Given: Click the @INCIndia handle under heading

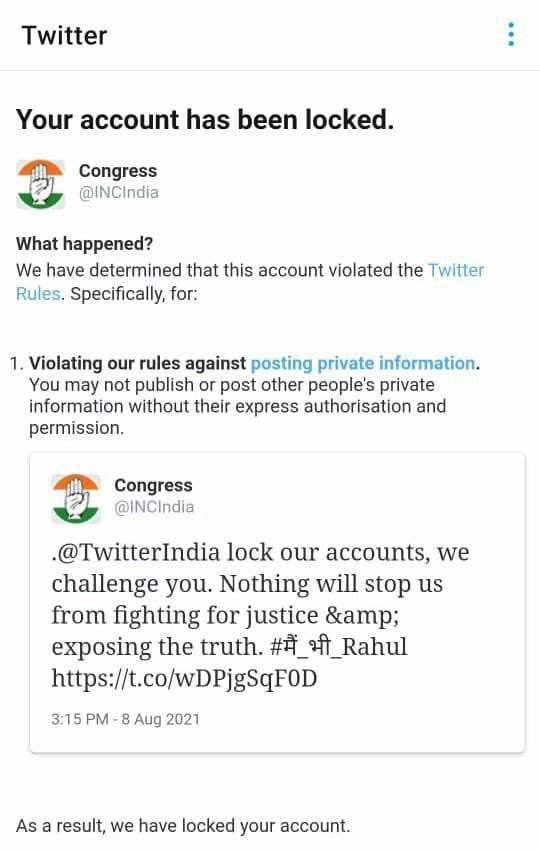Looking at the screenshot, I should click(x=119, y=192).
